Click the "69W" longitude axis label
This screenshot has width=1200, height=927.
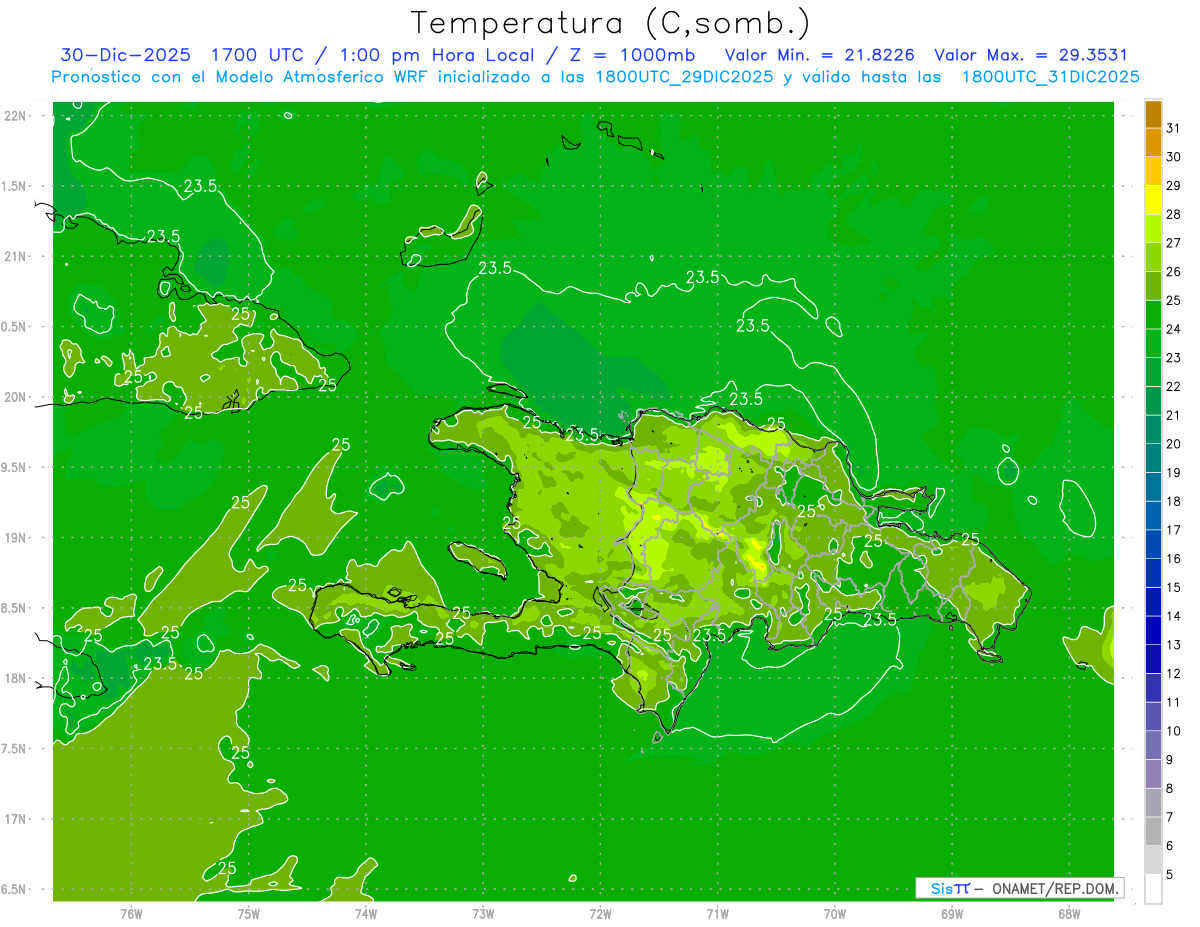952,913
